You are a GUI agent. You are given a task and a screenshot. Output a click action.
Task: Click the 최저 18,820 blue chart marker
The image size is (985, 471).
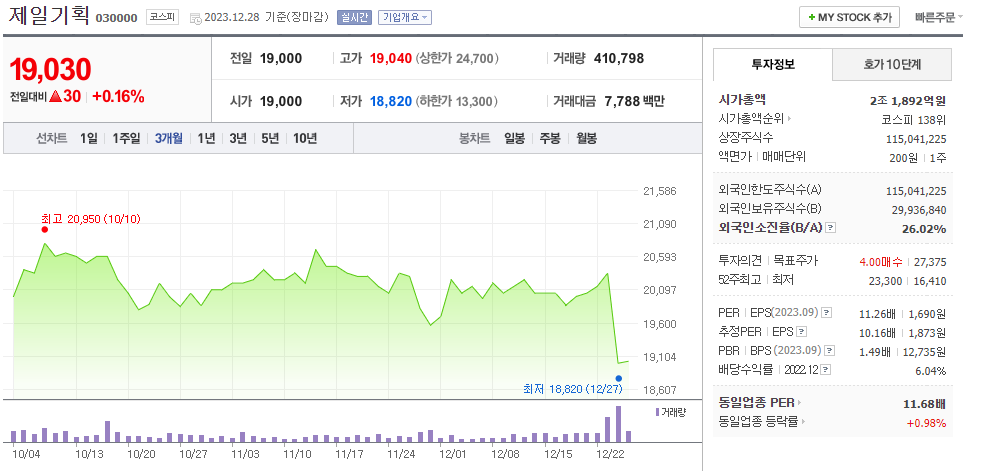[619, 378]
